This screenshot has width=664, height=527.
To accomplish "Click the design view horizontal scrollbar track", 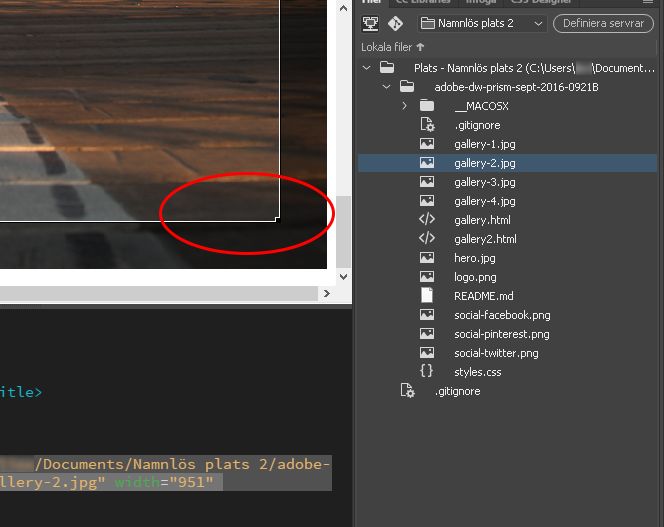I will (x=159, y=293).
